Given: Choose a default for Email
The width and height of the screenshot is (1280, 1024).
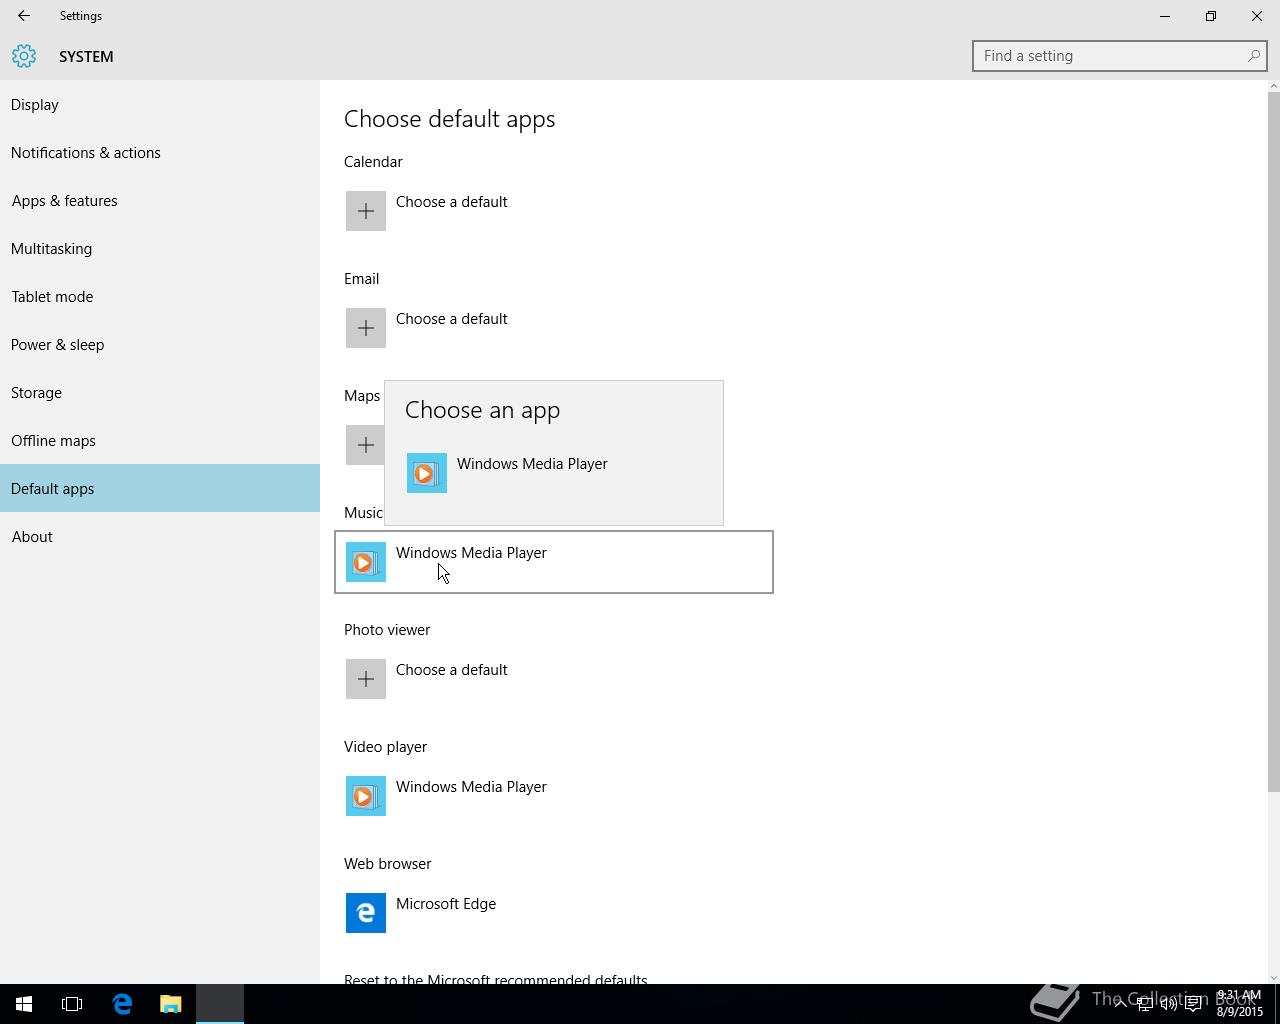Looking at the screenshot, I should click(451, 319).
